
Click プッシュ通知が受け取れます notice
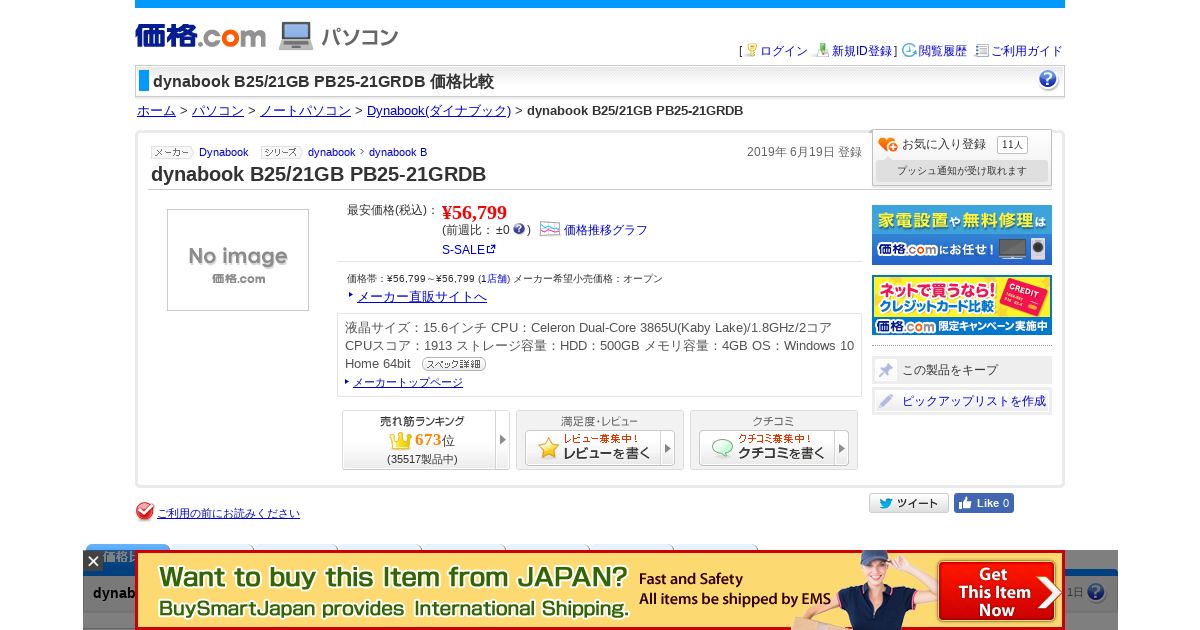(962, 171)
